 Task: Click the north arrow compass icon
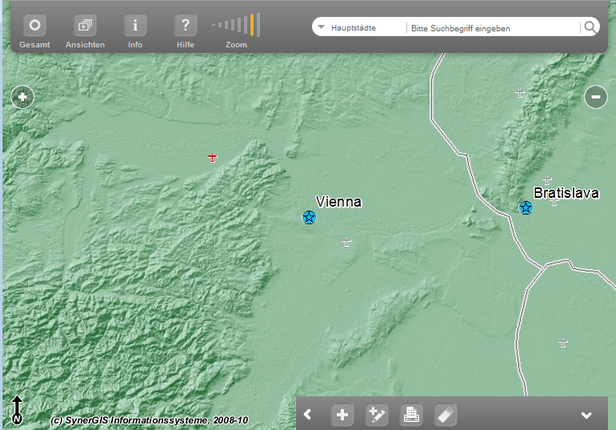pyautogui.click(x=17, y=410)
